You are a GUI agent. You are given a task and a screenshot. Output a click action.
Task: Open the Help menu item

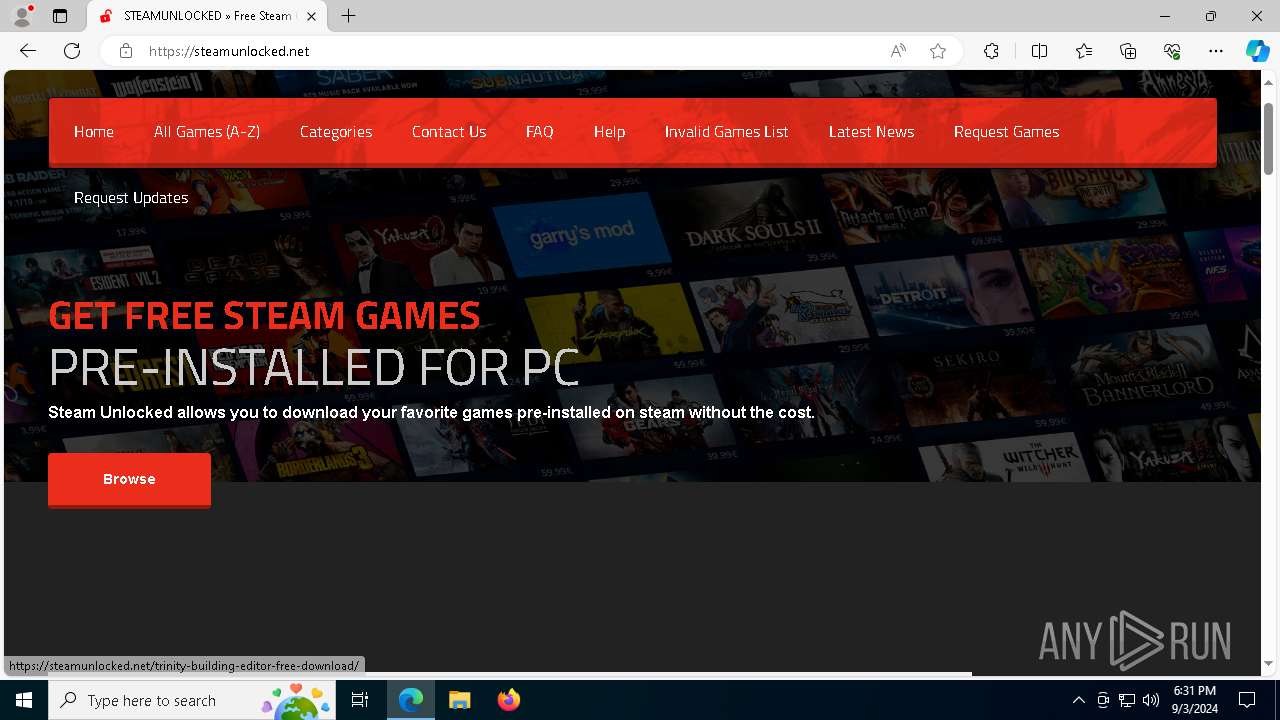[x=609, y=132]
